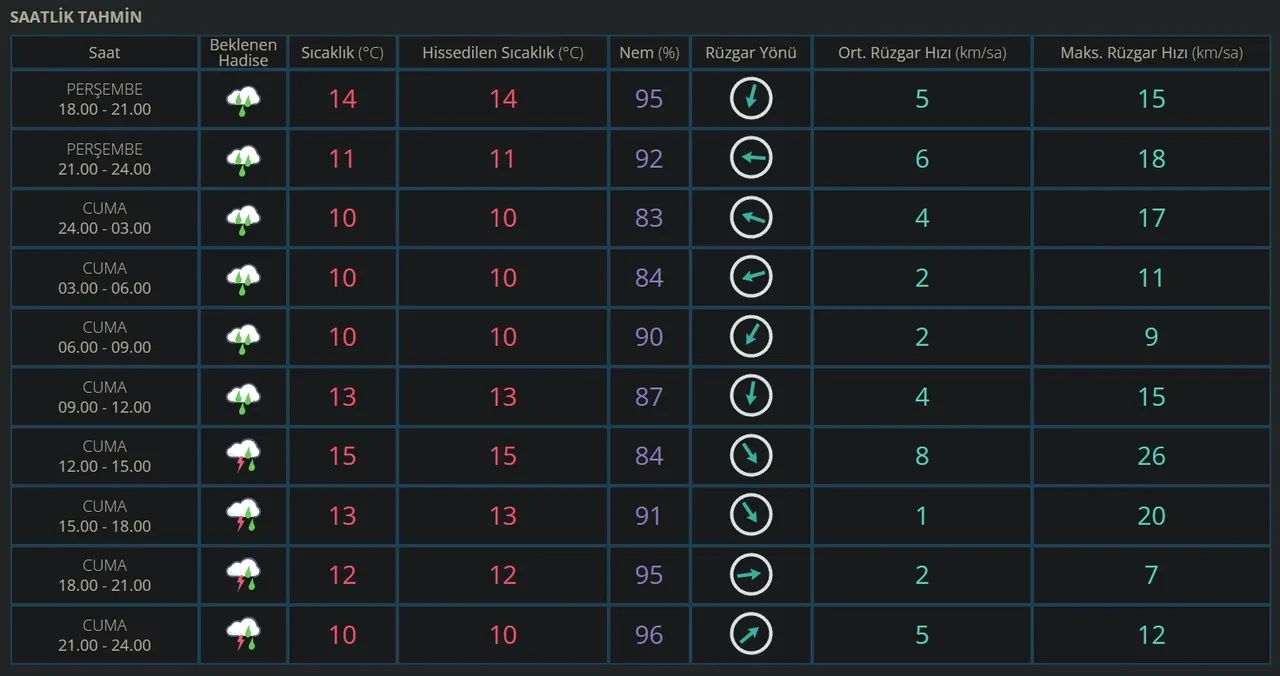
Task: Click the humidity value 96
Action: click(x=649, y=635)
